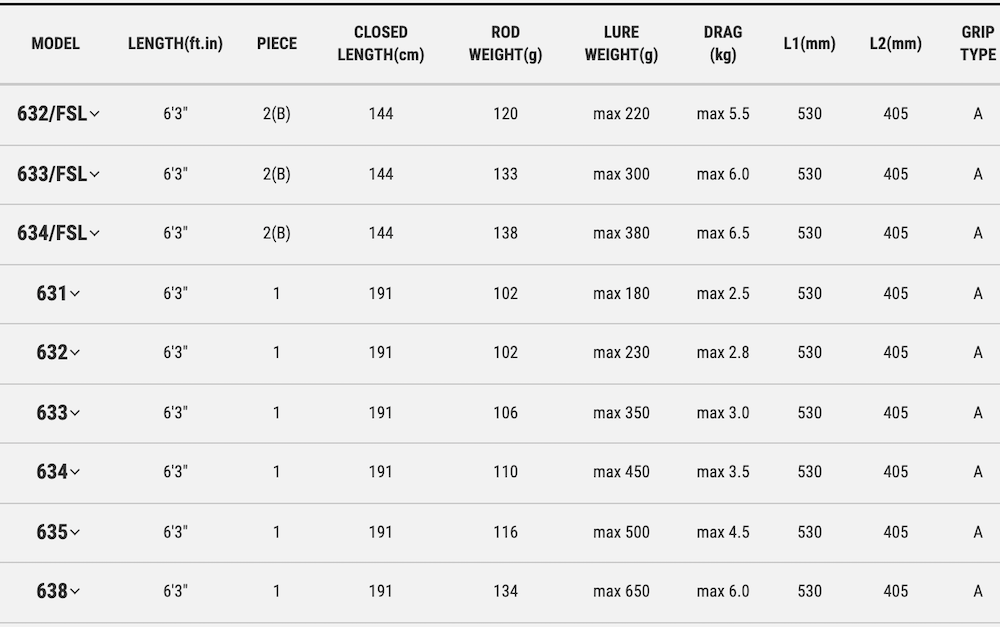Image resolution: width=1000 pixels, height=627 pixels.
Task: Expand the 635 model chevron
Action: click(75, 533)
